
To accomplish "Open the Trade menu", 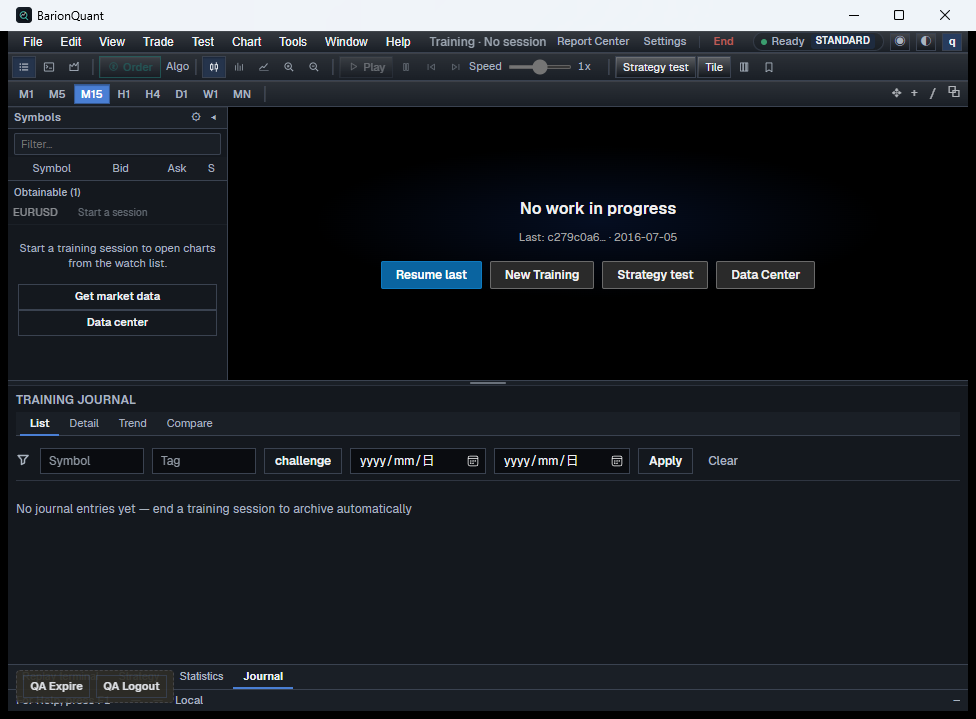I will tap(158, 42).
